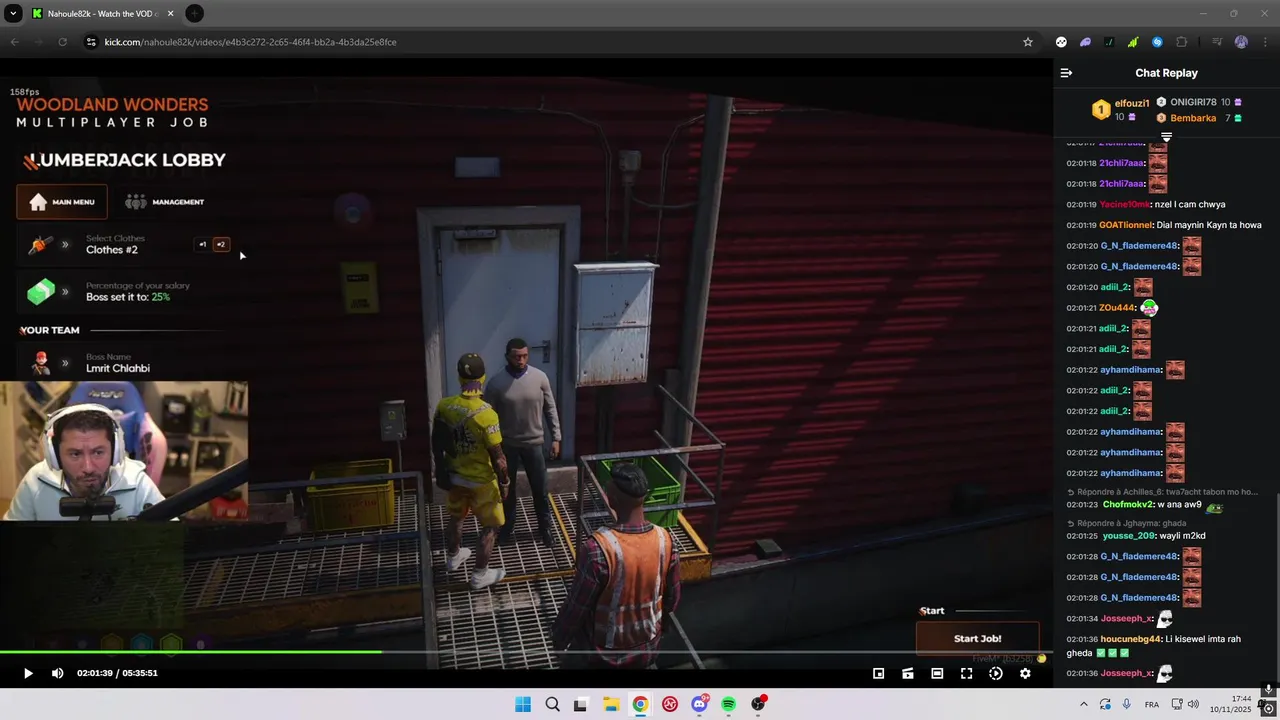
Task: Open a new Chrome tab
Action: click(194, 13)
